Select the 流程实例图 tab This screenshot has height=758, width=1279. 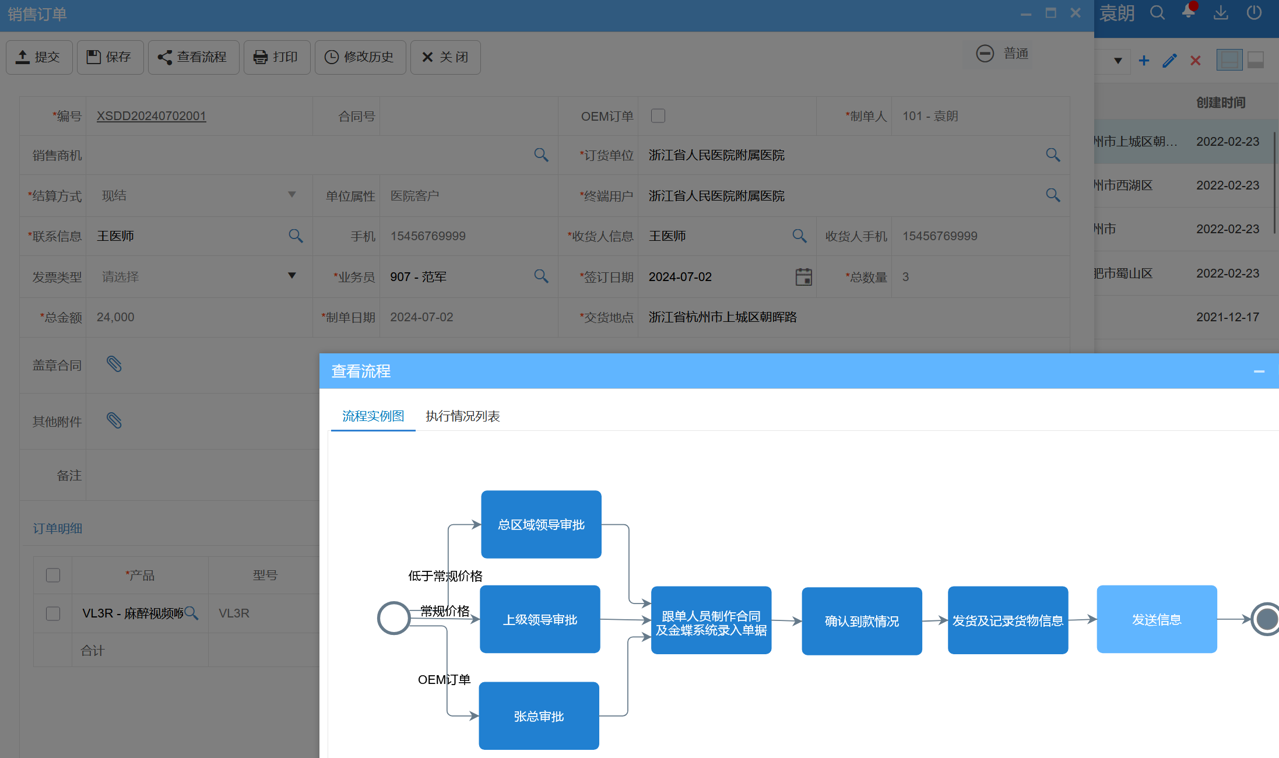373,416
